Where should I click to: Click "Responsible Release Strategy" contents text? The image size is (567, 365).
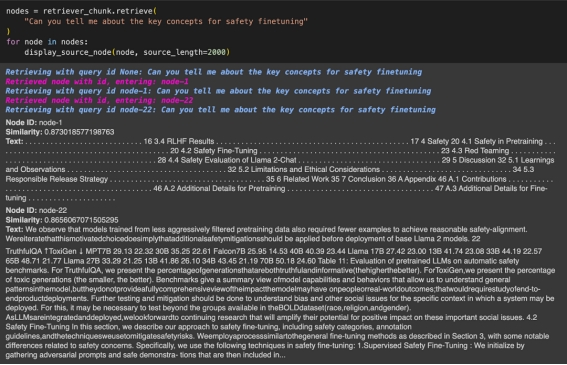[x=56, y=179]
